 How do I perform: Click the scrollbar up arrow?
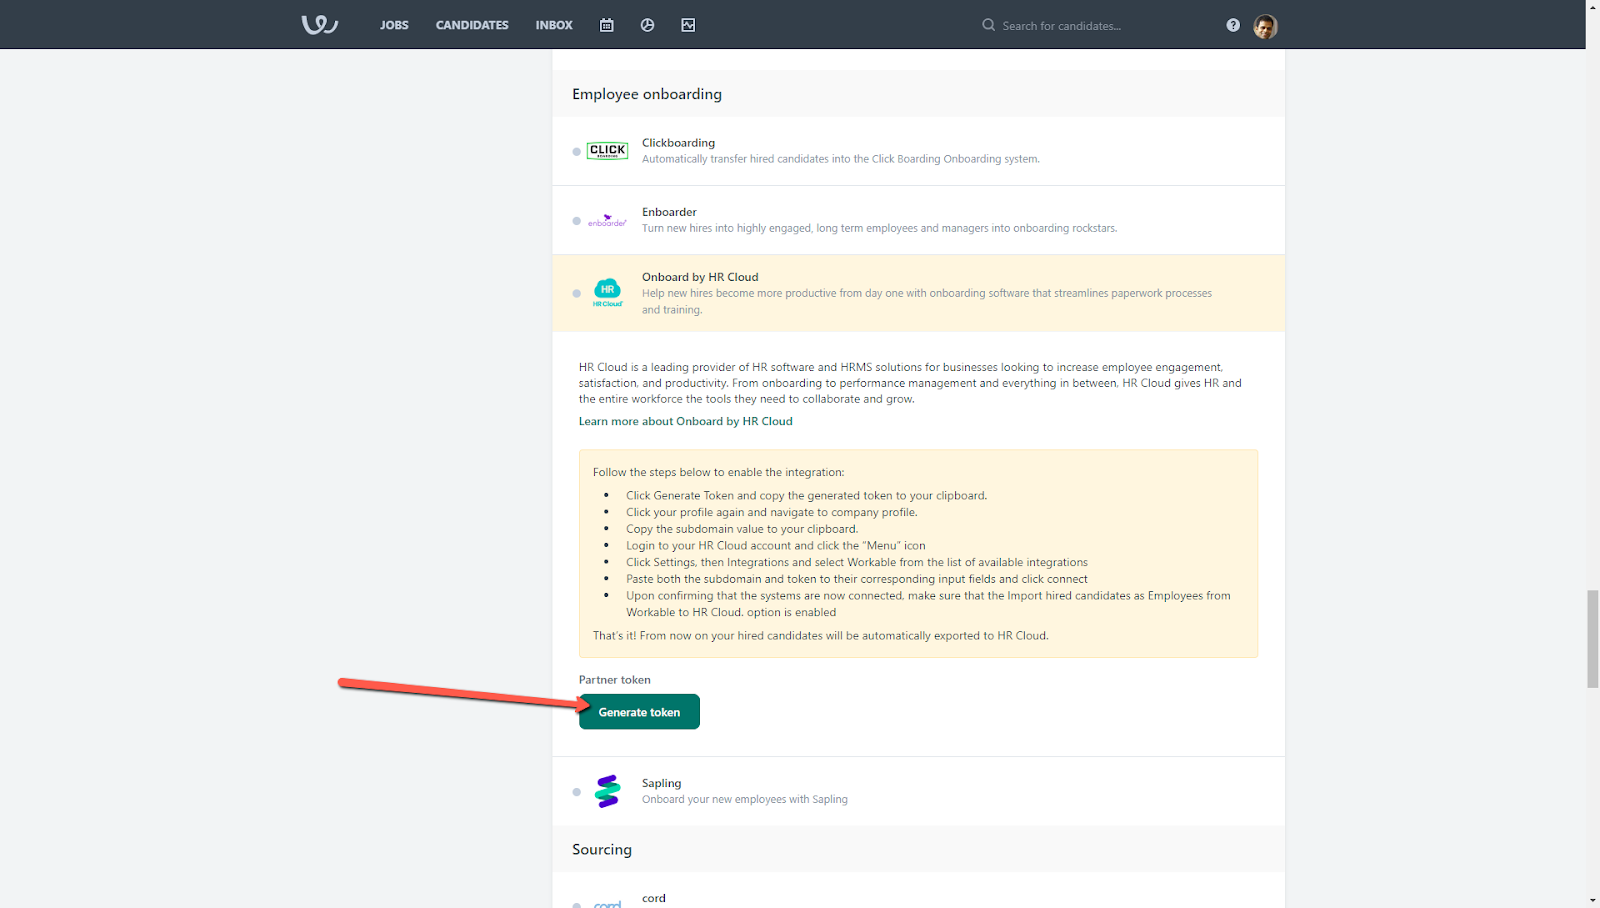coord(1592,7)
